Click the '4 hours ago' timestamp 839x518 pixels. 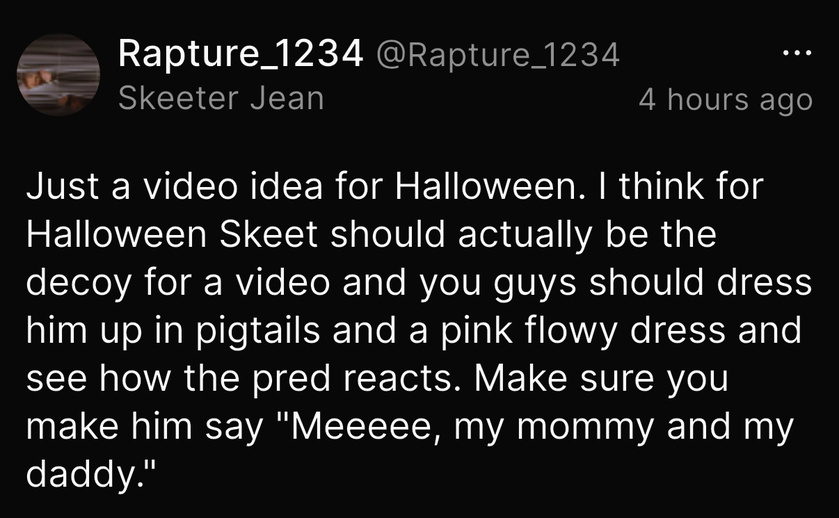pos(726,100)
